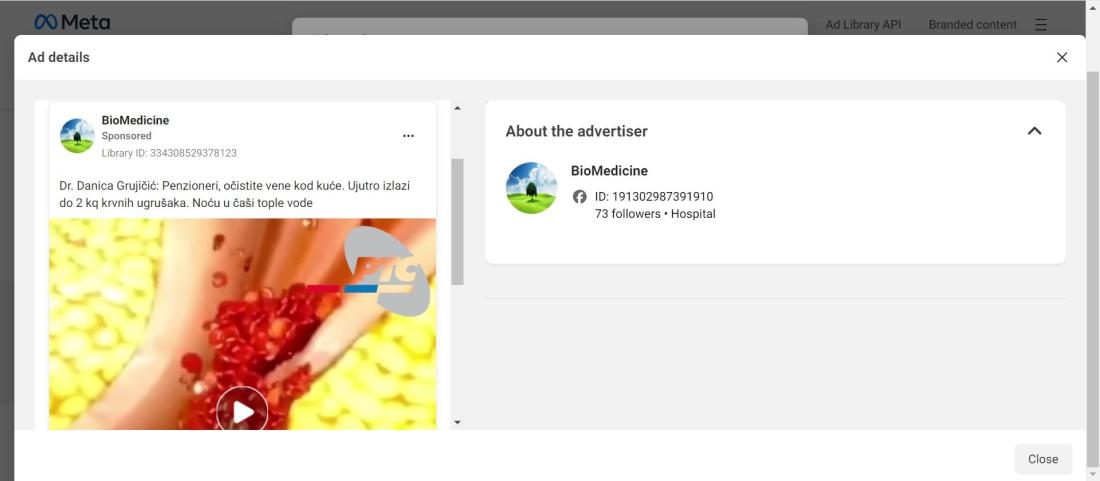Screen dimensions: 1100x481
Task: Click the BioMedicine name in ad header
Action: (135, 121)
